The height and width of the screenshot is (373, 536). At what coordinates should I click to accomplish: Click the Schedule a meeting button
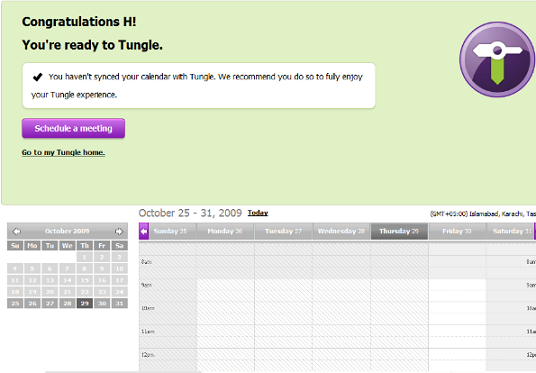pos(73,128)
